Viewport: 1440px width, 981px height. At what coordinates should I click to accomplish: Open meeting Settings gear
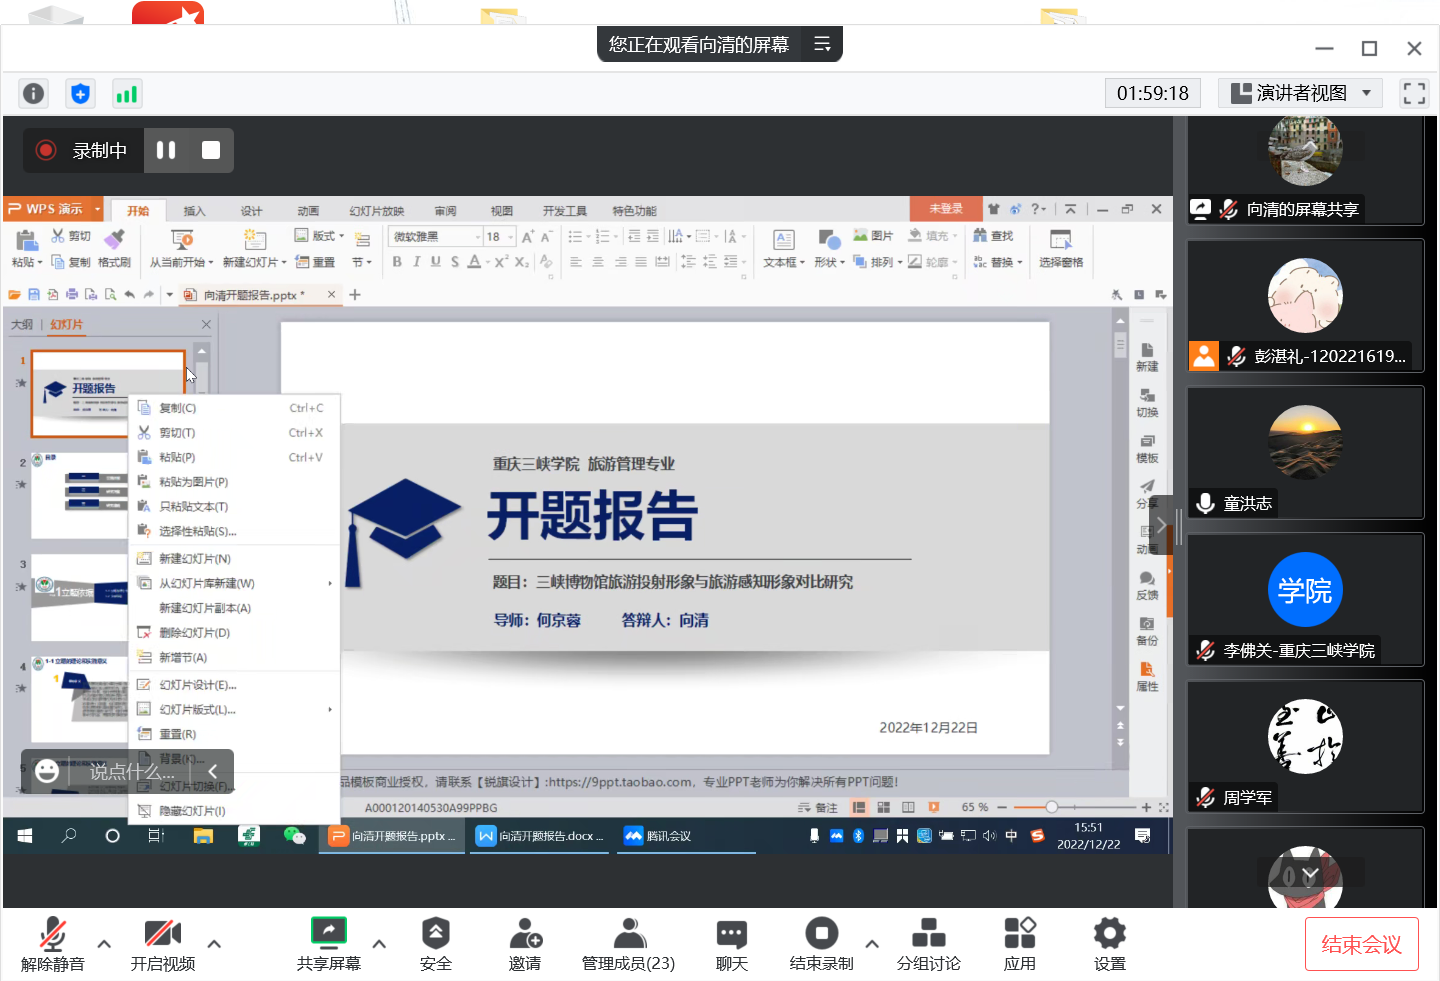1109,944
